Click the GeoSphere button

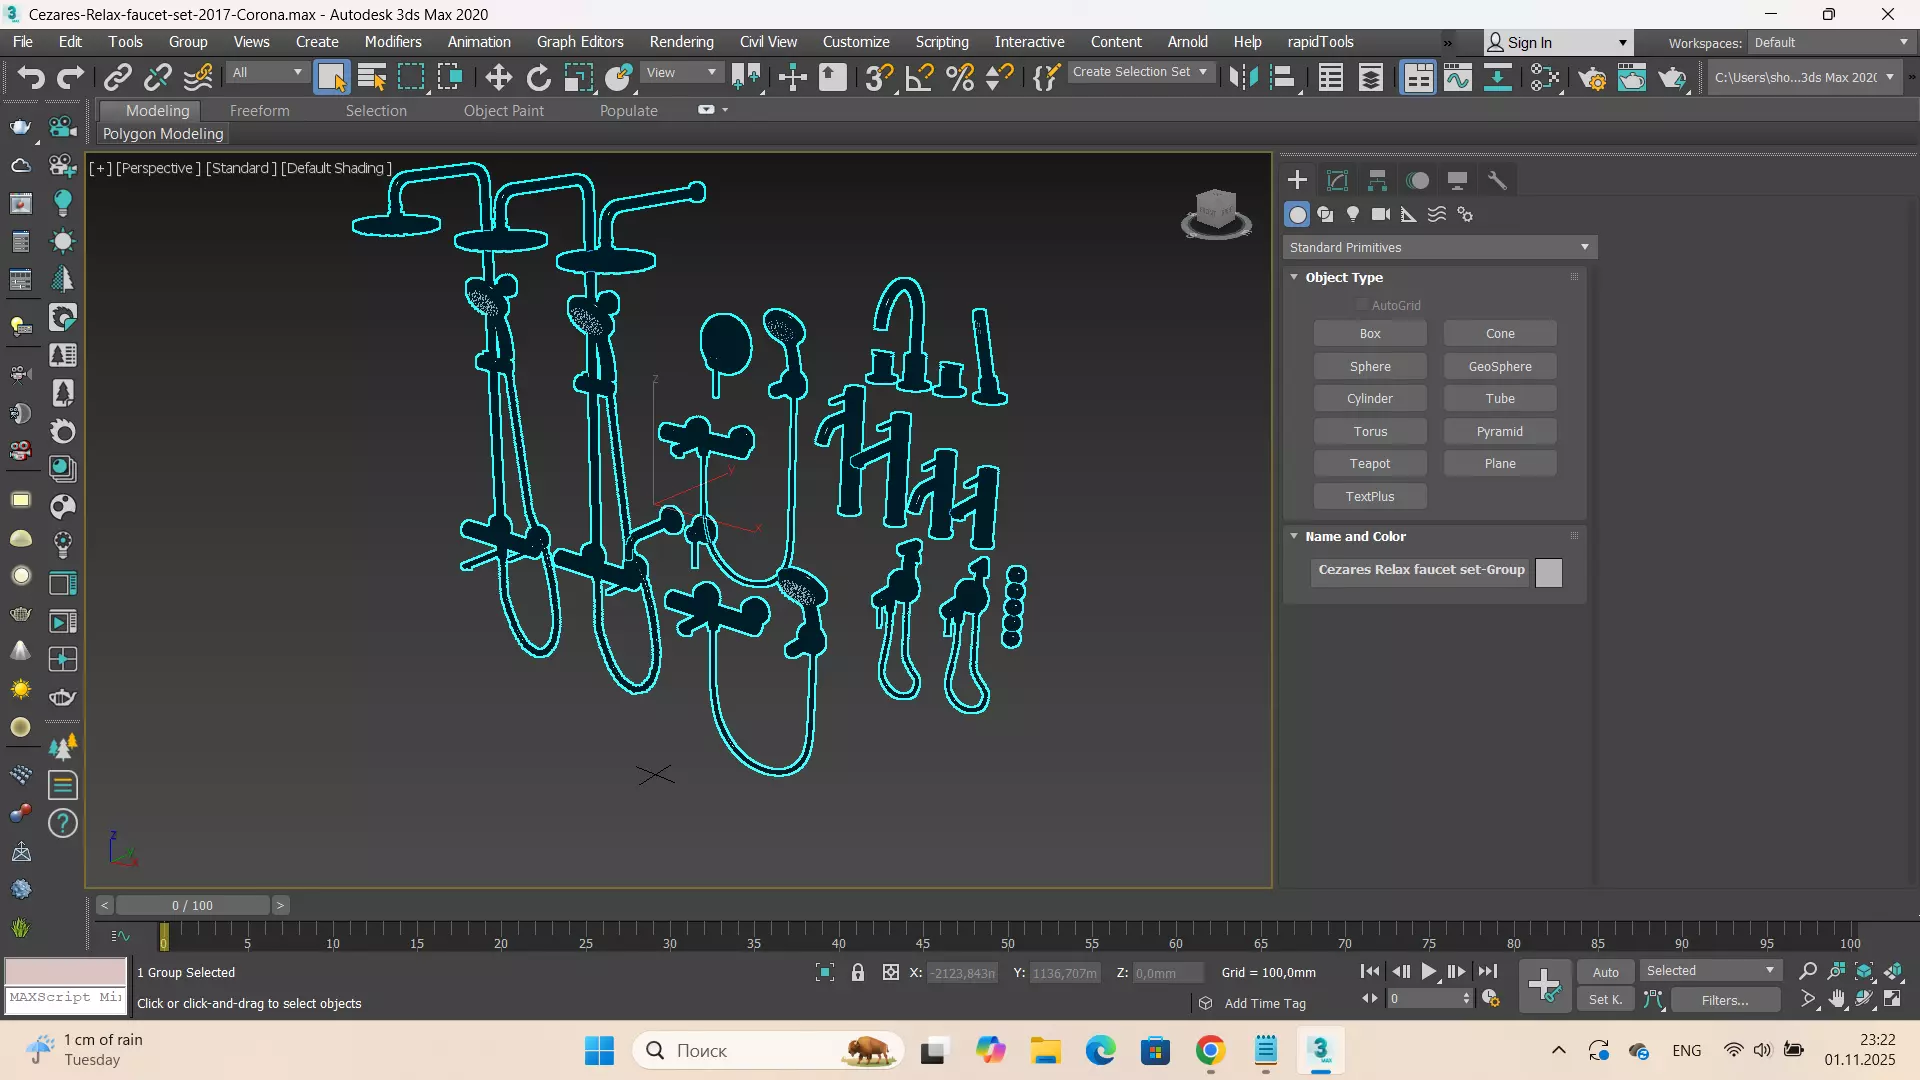tap(1499, 366)
